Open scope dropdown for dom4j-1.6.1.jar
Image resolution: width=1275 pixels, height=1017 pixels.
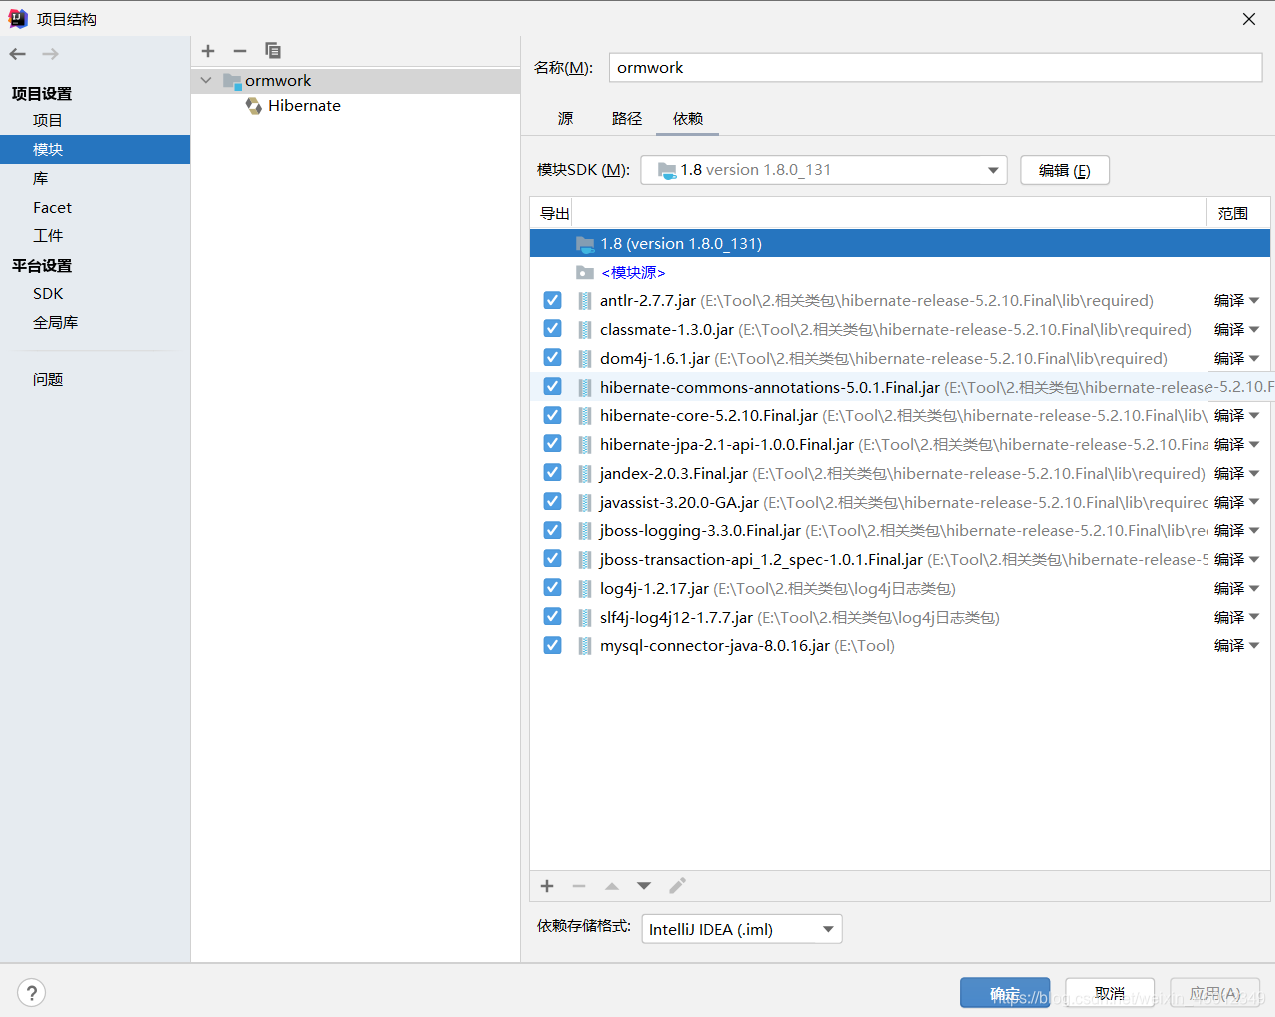point(1237,358)
